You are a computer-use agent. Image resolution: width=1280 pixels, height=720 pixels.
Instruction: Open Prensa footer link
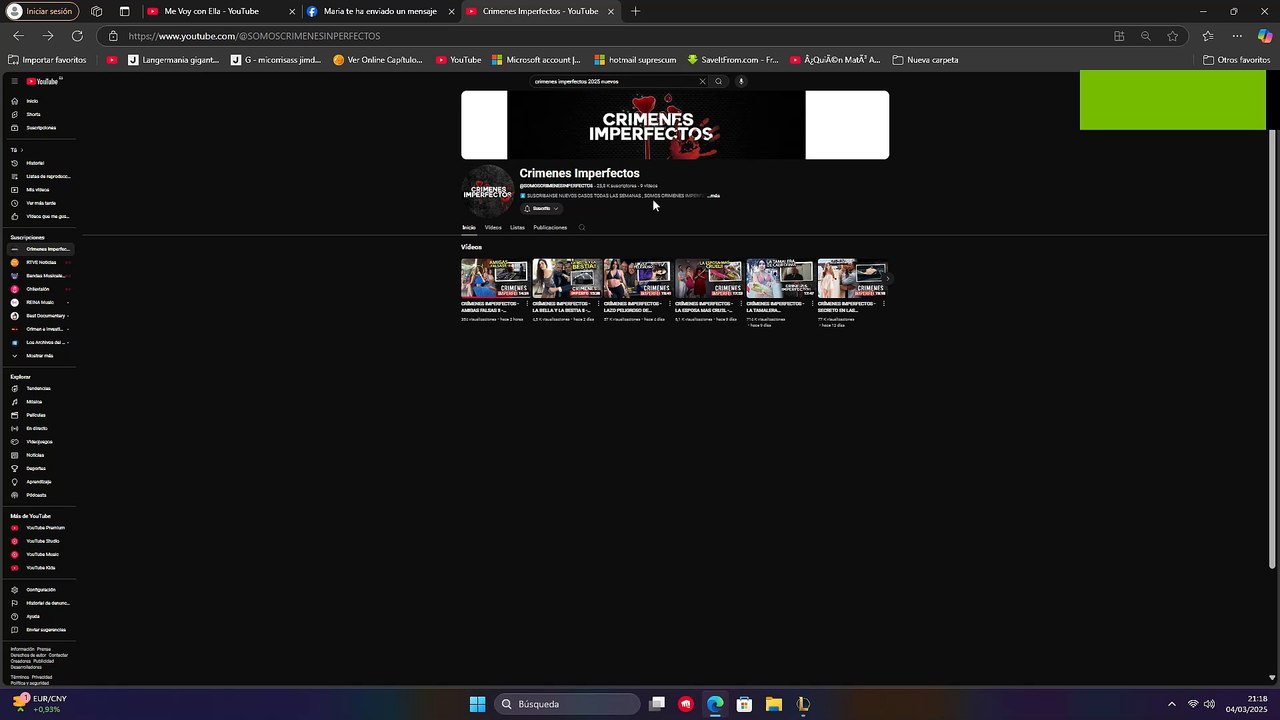[x=44, y=649]
